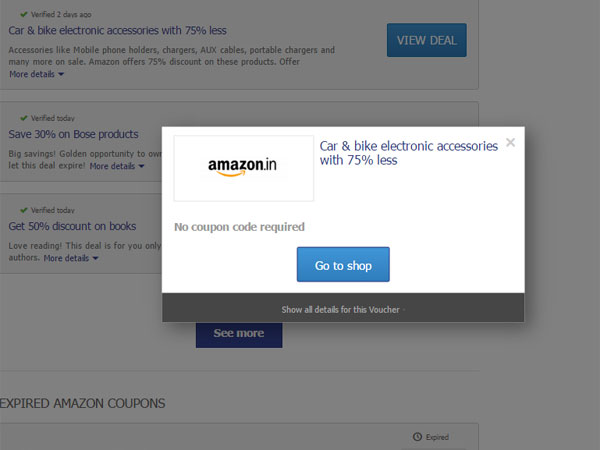Expand More details for the books discount deal
Viewport: 600px width, 450px height.
tap(69, 258)
